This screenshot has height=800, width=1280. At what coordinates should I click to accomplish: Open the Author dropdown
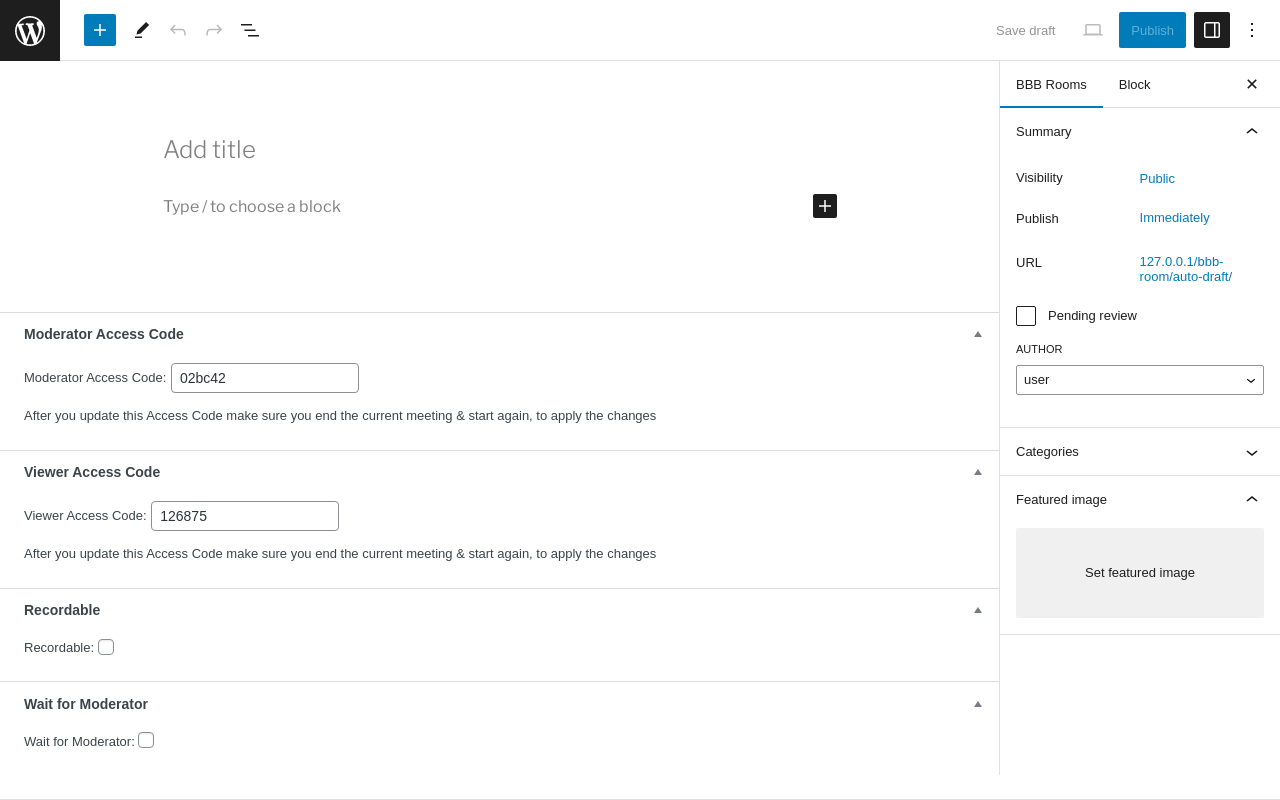point(1140,380)
